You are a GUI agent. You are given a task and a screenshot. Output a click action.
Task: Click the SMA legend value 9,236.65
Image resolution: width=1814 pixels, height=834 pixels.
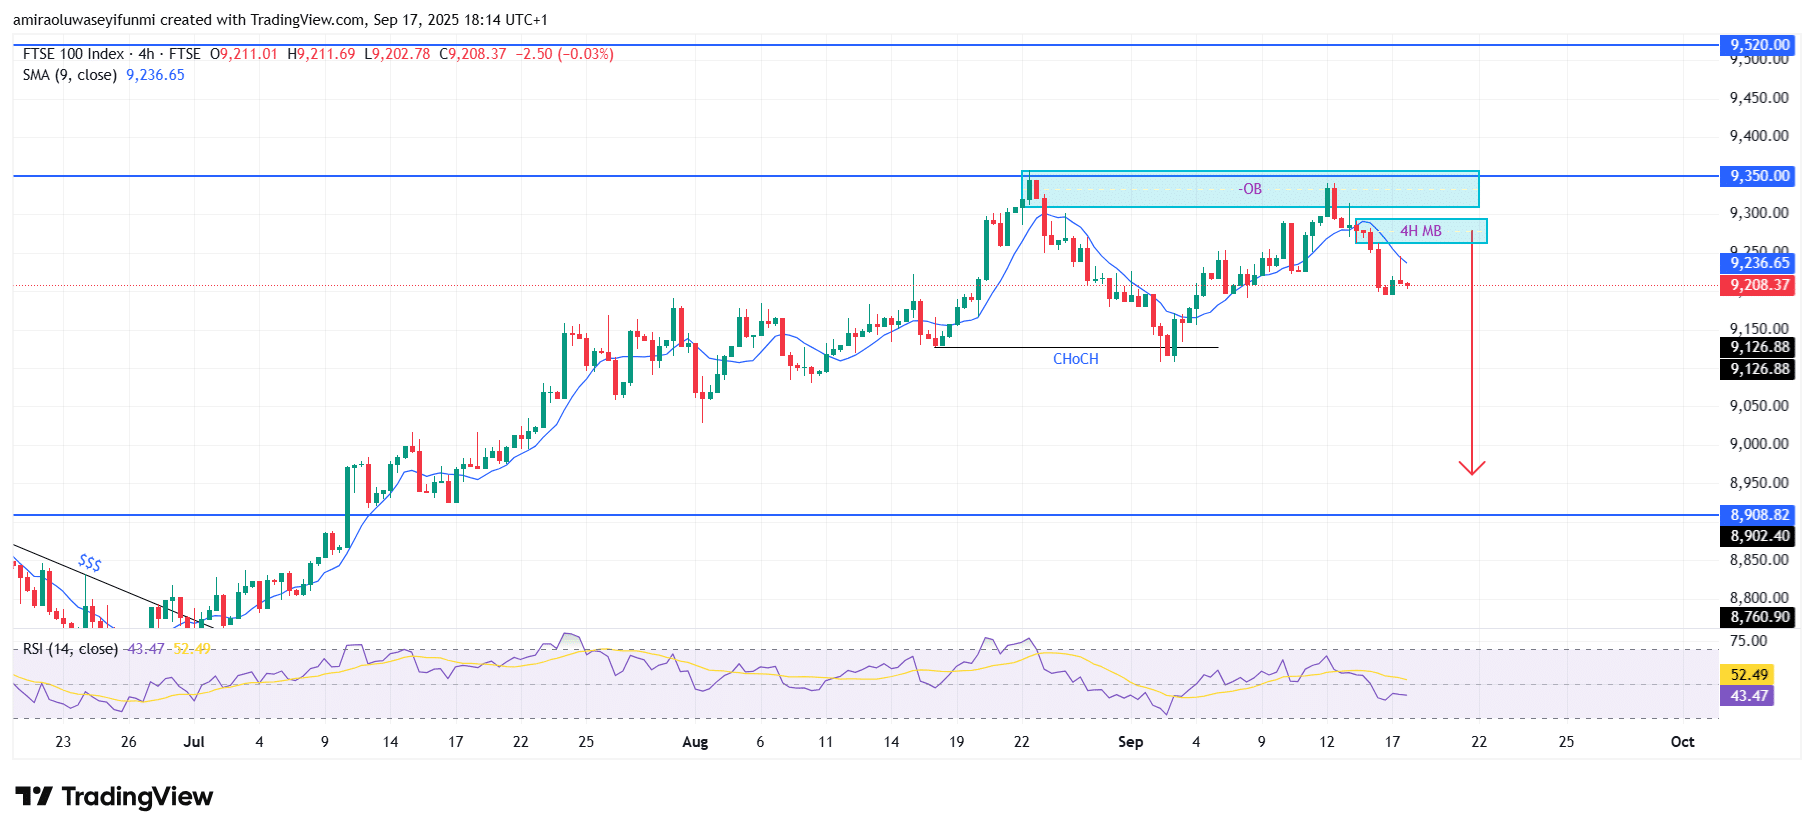tap(155, 75)
